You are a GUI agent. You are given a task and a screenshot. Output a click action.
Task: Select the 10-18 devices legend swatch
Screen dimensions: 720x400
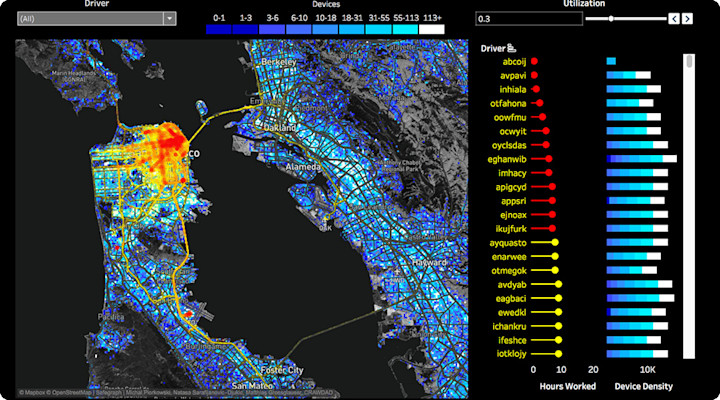(325, 29)
